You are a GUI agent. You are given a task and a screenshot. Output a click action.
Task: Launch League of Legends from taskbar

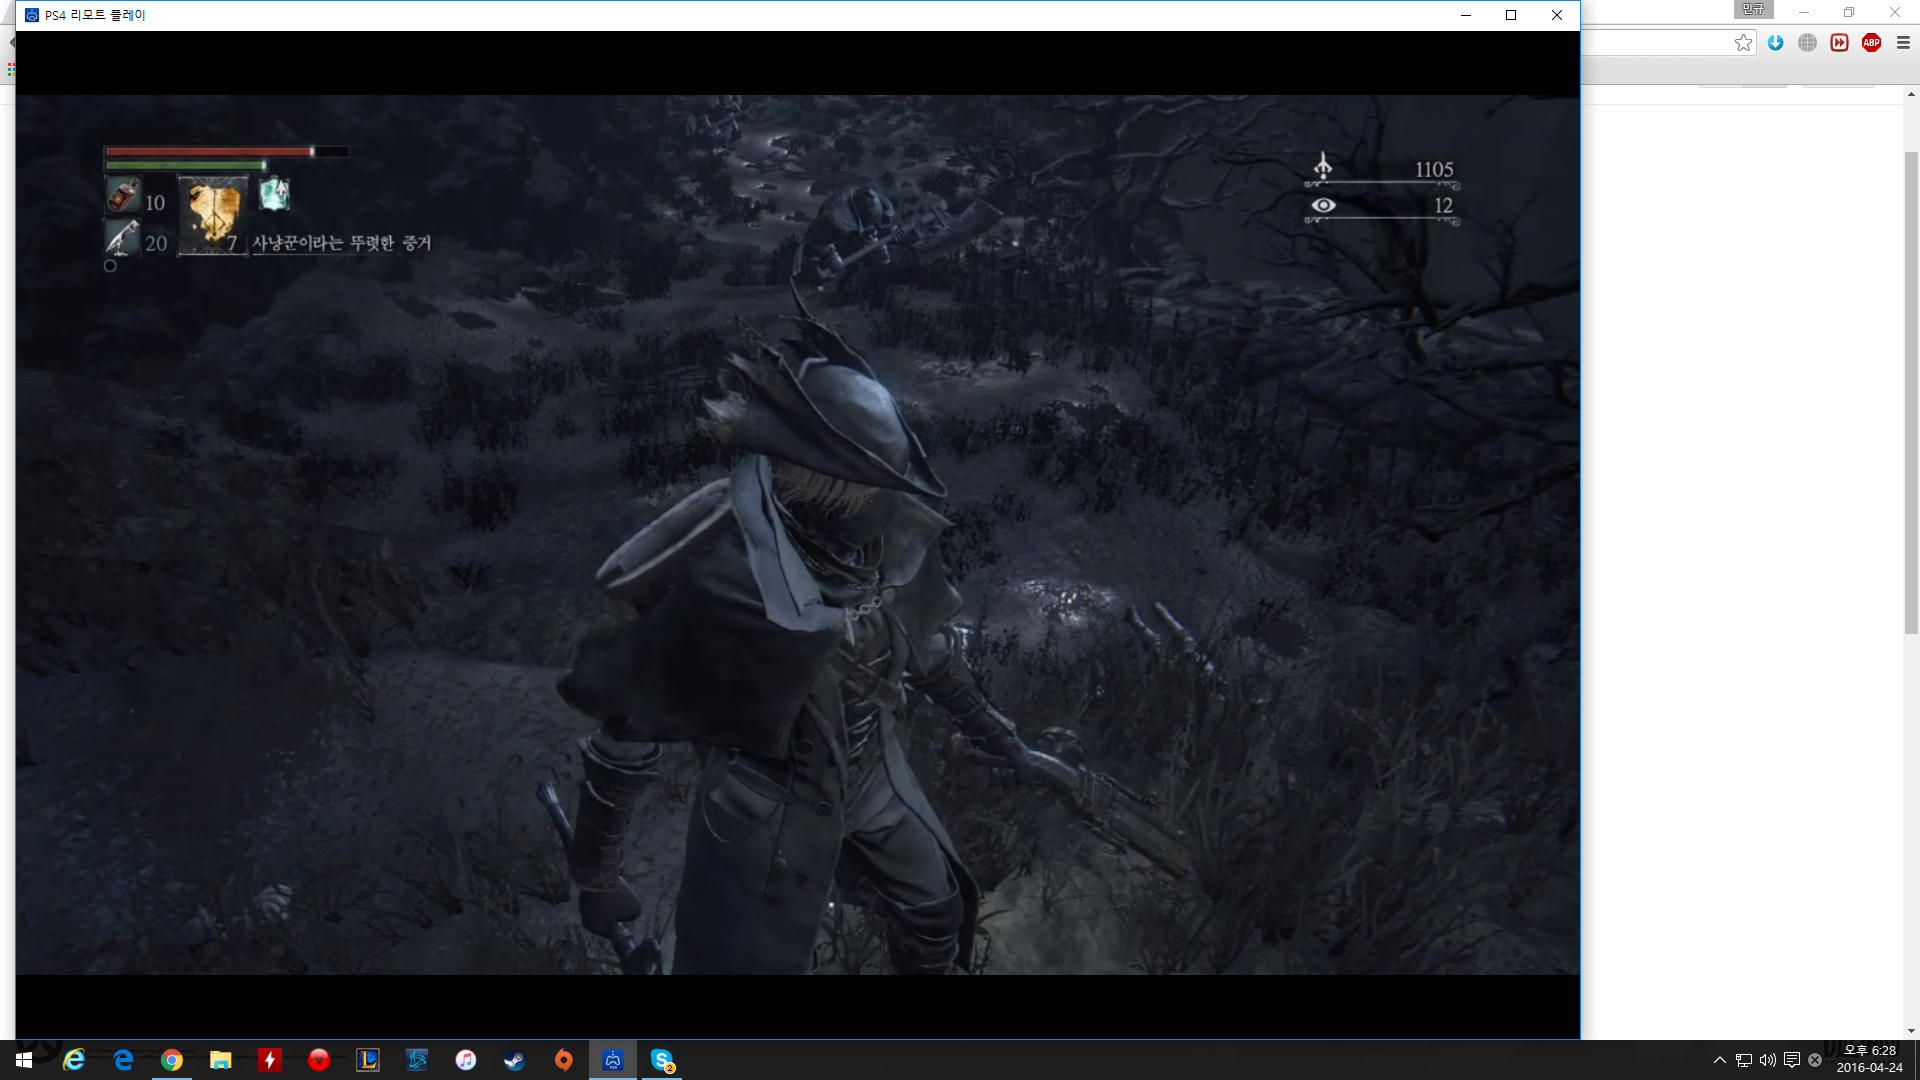[368, 1060]
